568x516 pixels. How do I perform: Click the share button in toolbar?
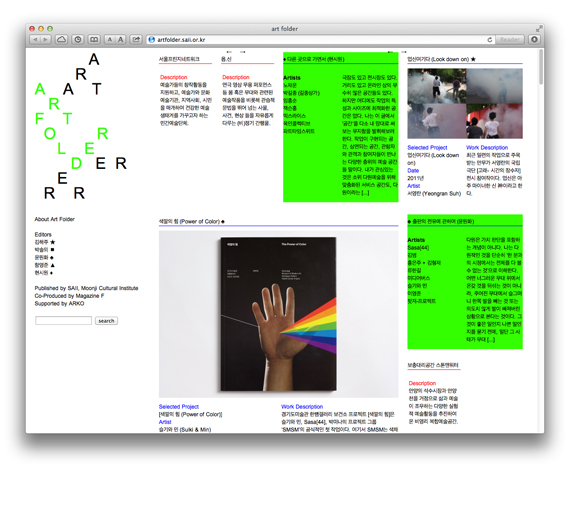[x=136, y=39]
